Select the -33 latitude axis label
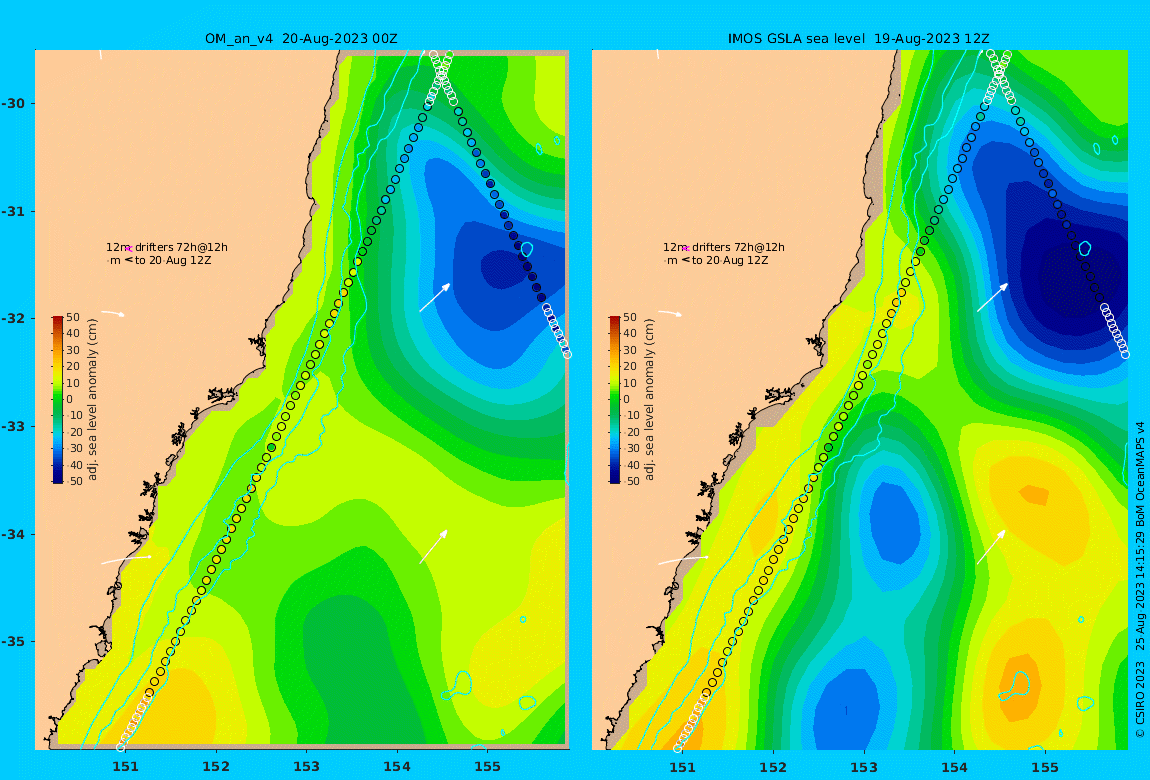Viewport: 1150px width, 780px height. 12,426
